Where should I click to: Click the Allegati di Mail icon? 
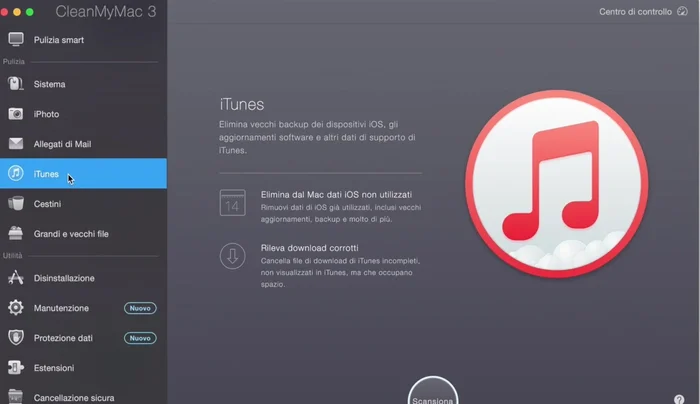(x=16, y=144)
